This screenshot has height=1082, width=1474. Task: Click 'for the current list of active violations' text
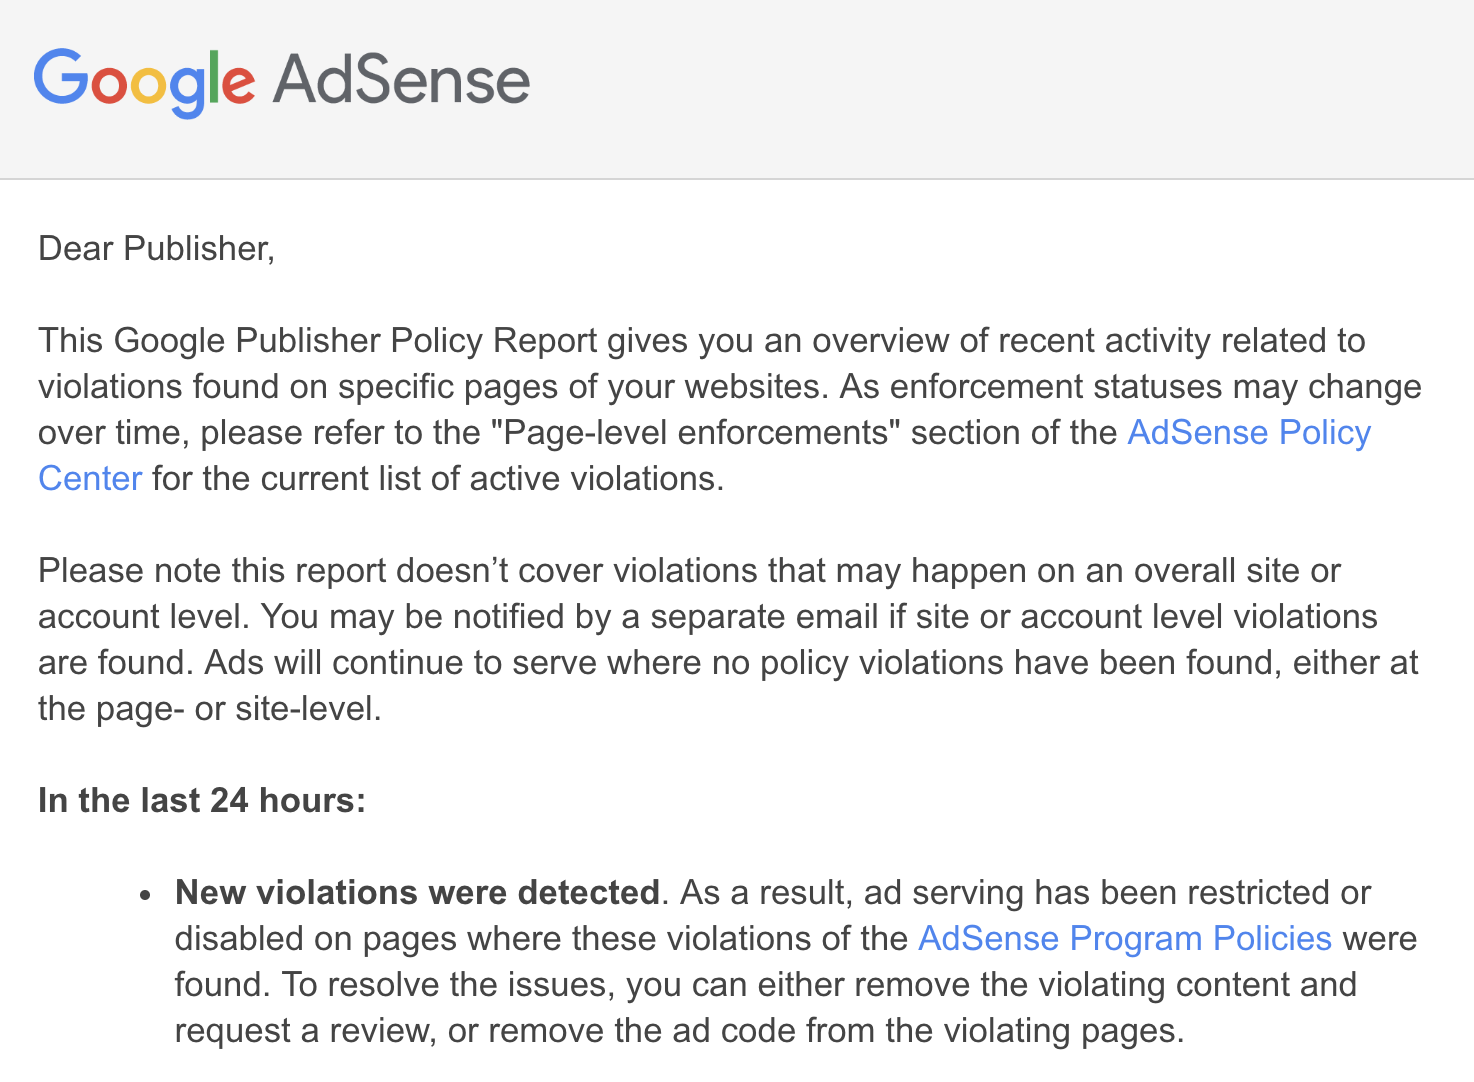pyautogui.click(x=437, y=478)
